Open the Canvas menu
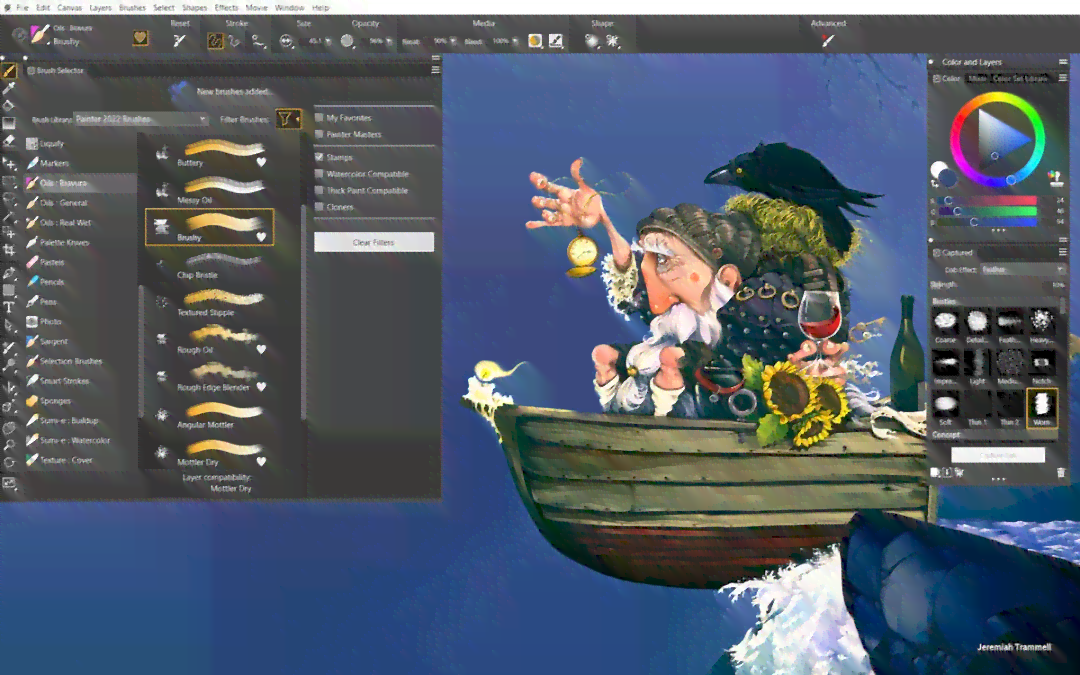Screen dimensions: 1080x675 click(x=70, y=8)
